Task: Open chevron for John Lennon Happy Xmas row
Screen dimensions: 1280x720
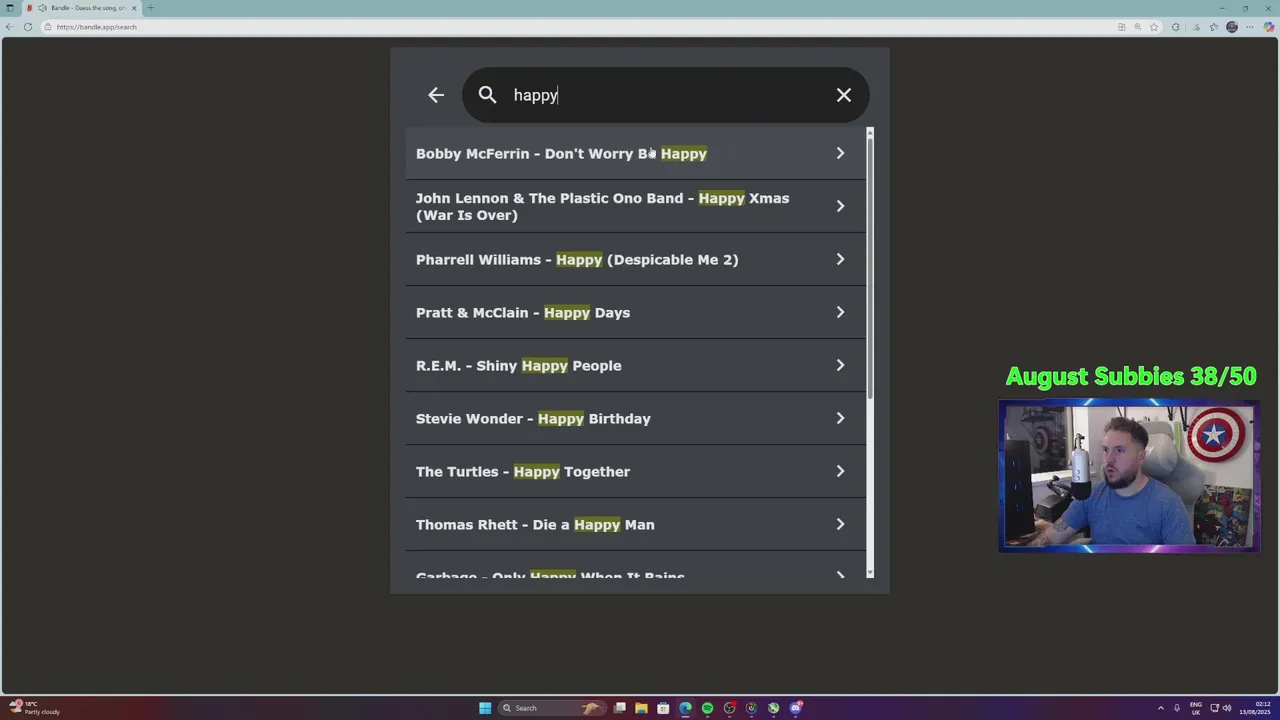Action: (840, 206)
